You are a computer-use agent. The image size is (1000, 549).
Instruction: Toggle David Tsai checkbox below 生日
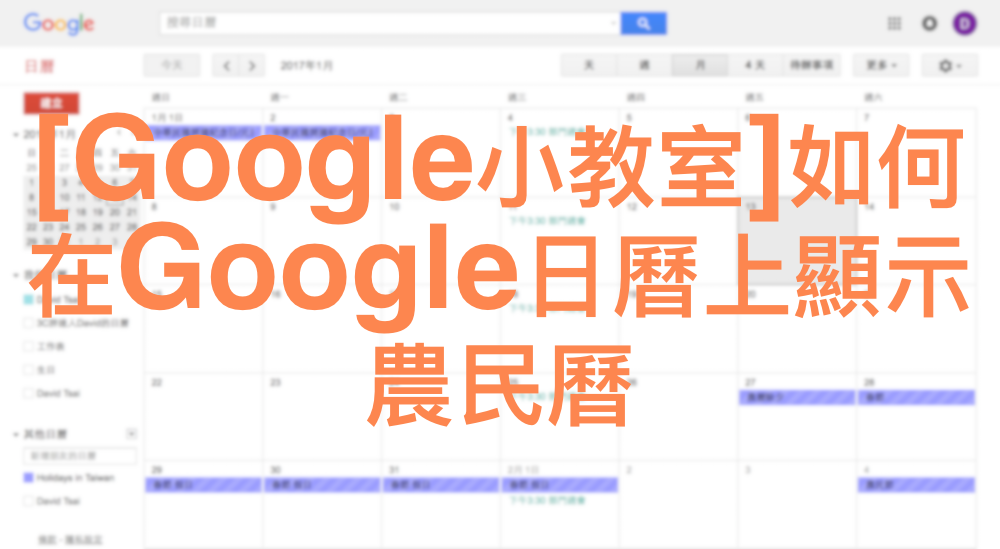click(x=28, y=393)
